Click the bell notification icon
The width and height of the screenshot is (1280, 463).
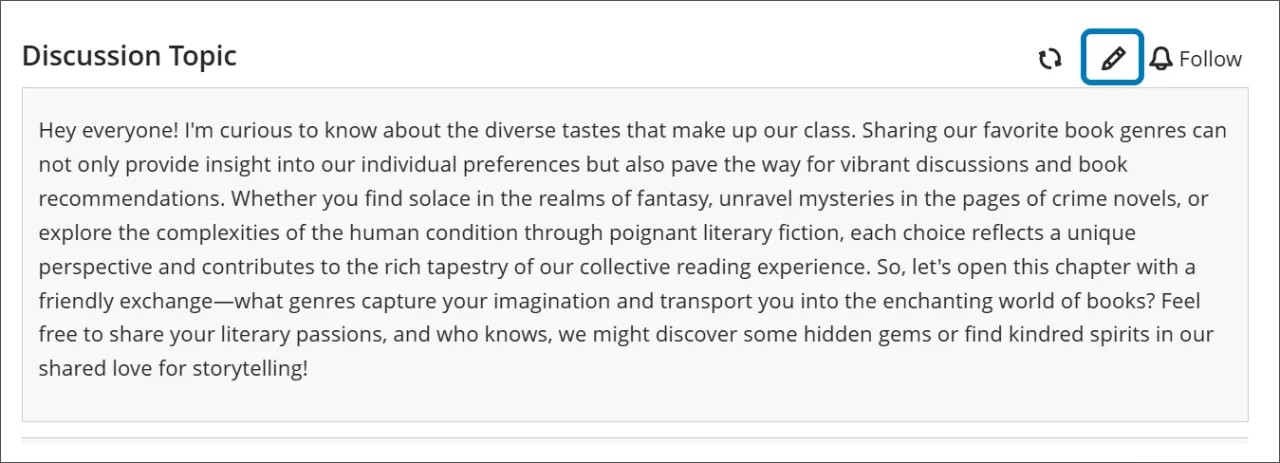point(1161,59)
